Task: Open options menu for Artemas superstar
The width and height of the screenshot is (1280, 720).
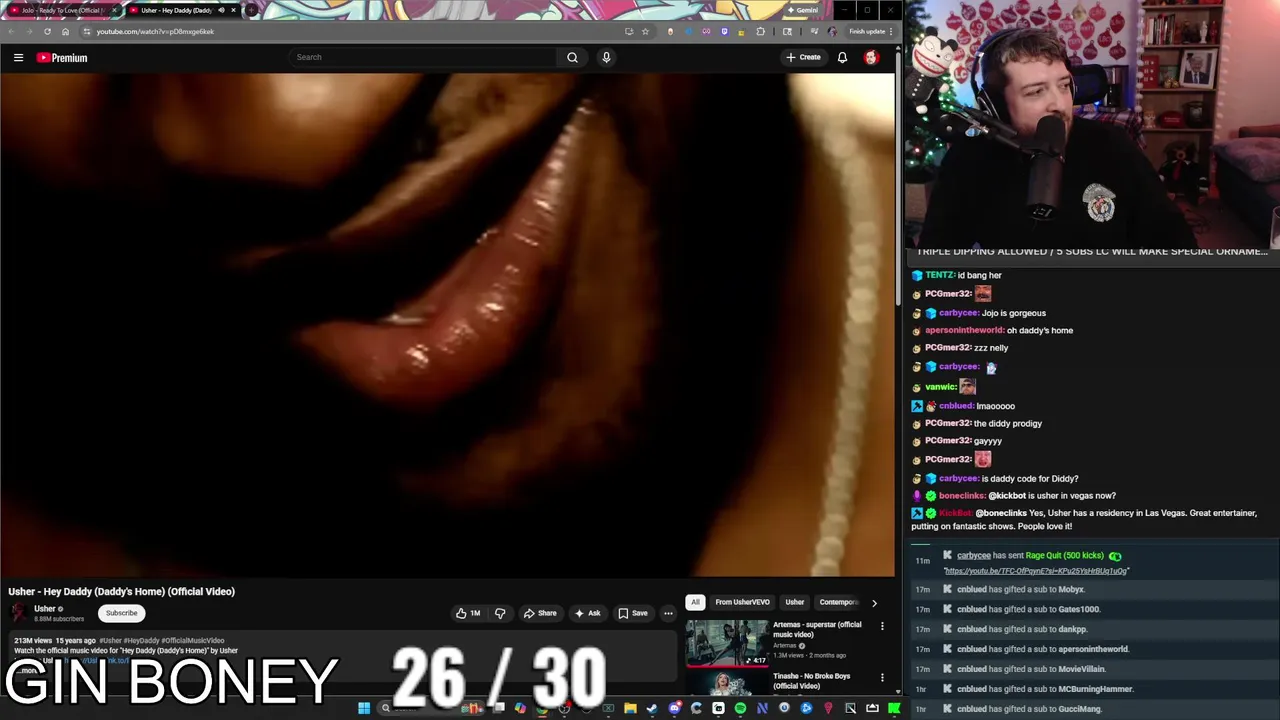Action: click(882, 626)
